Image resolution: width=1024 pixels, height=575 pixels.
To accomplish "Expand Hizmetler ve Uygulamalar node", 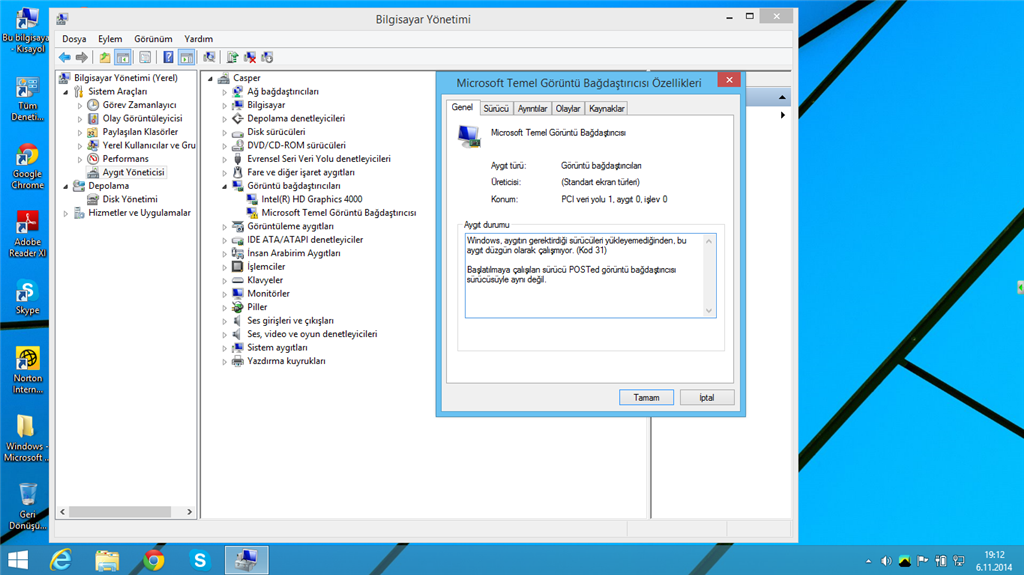I will click(x=66, y=213).
